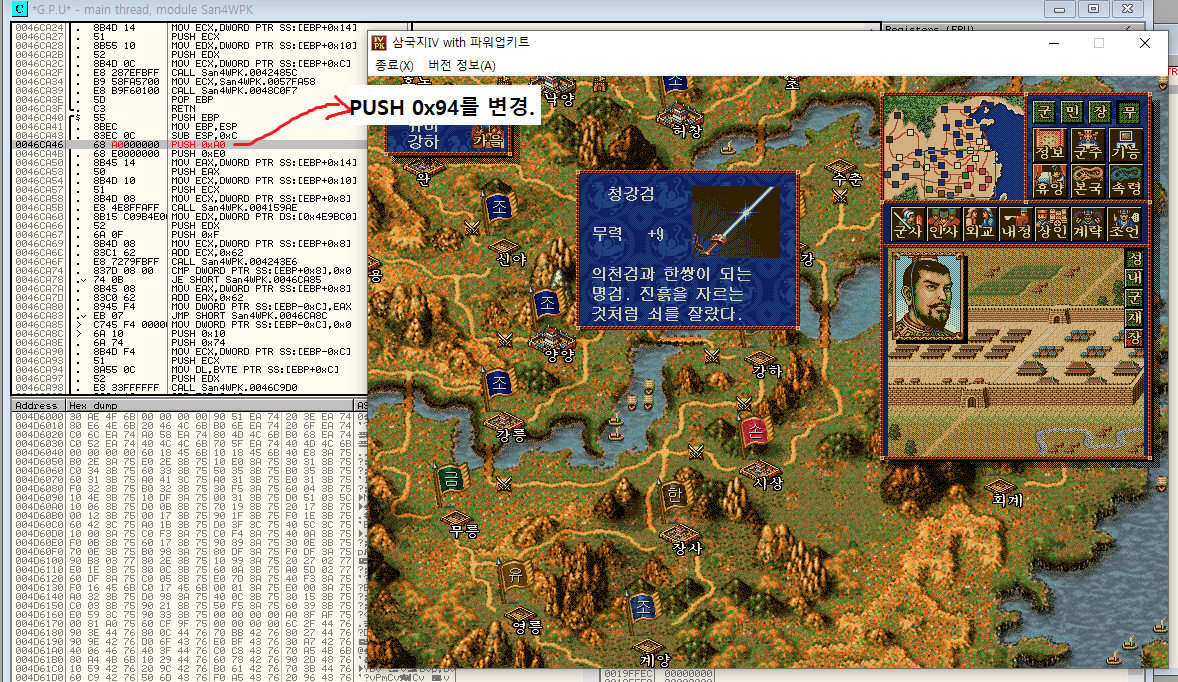Select the PUSH 0xF instruction row
This screenshot has width=1178, height=682.
[x=189, y=234]
